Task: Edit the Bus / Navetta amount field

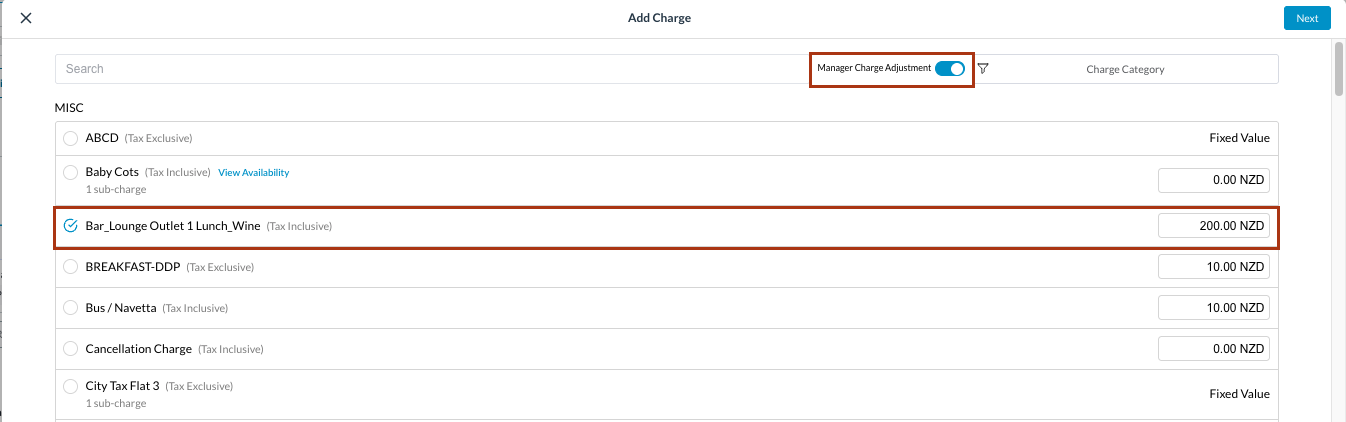Action: pos(1213,308)
